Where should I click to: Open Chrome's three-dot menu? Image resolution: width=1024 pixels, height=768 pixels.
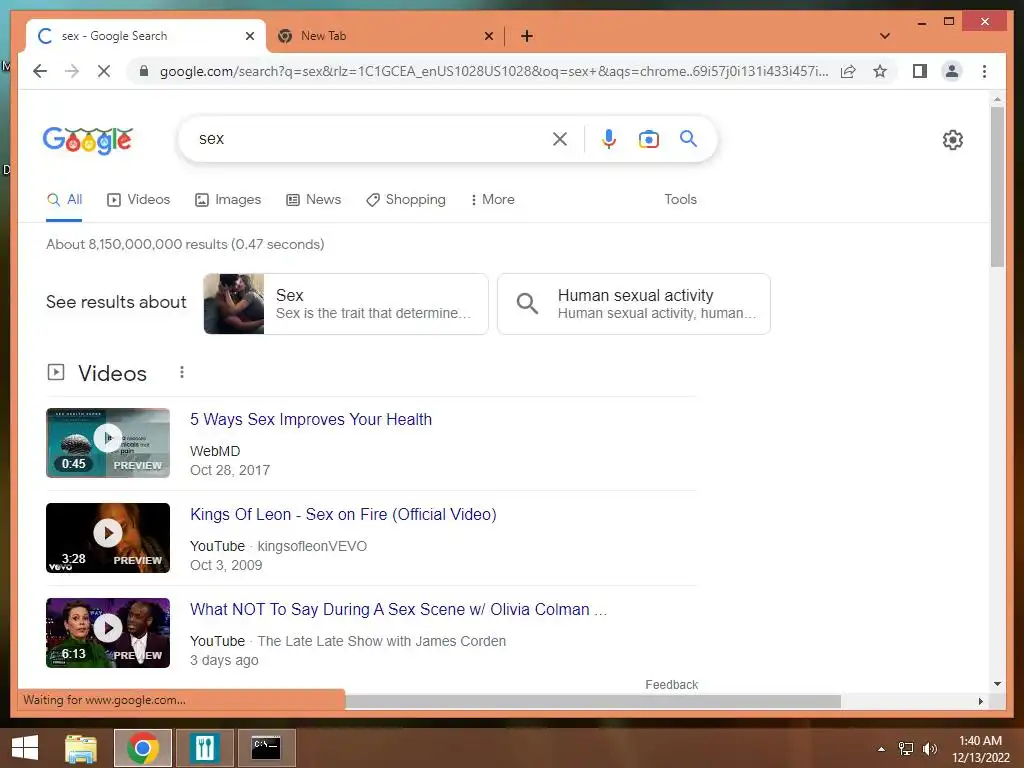(984, 71)
